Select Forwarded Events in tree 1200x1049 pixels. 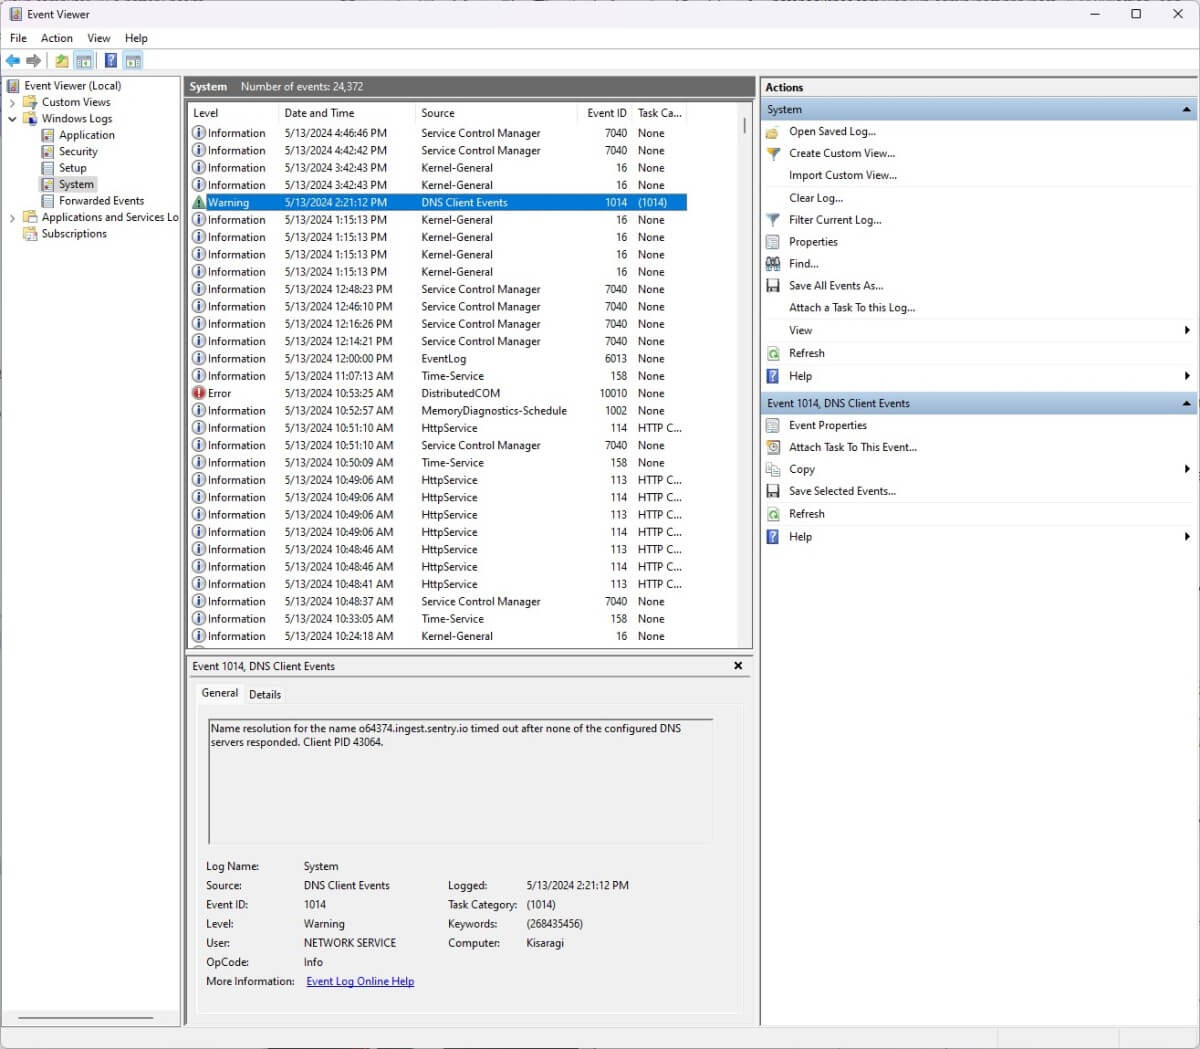[101, 201]
